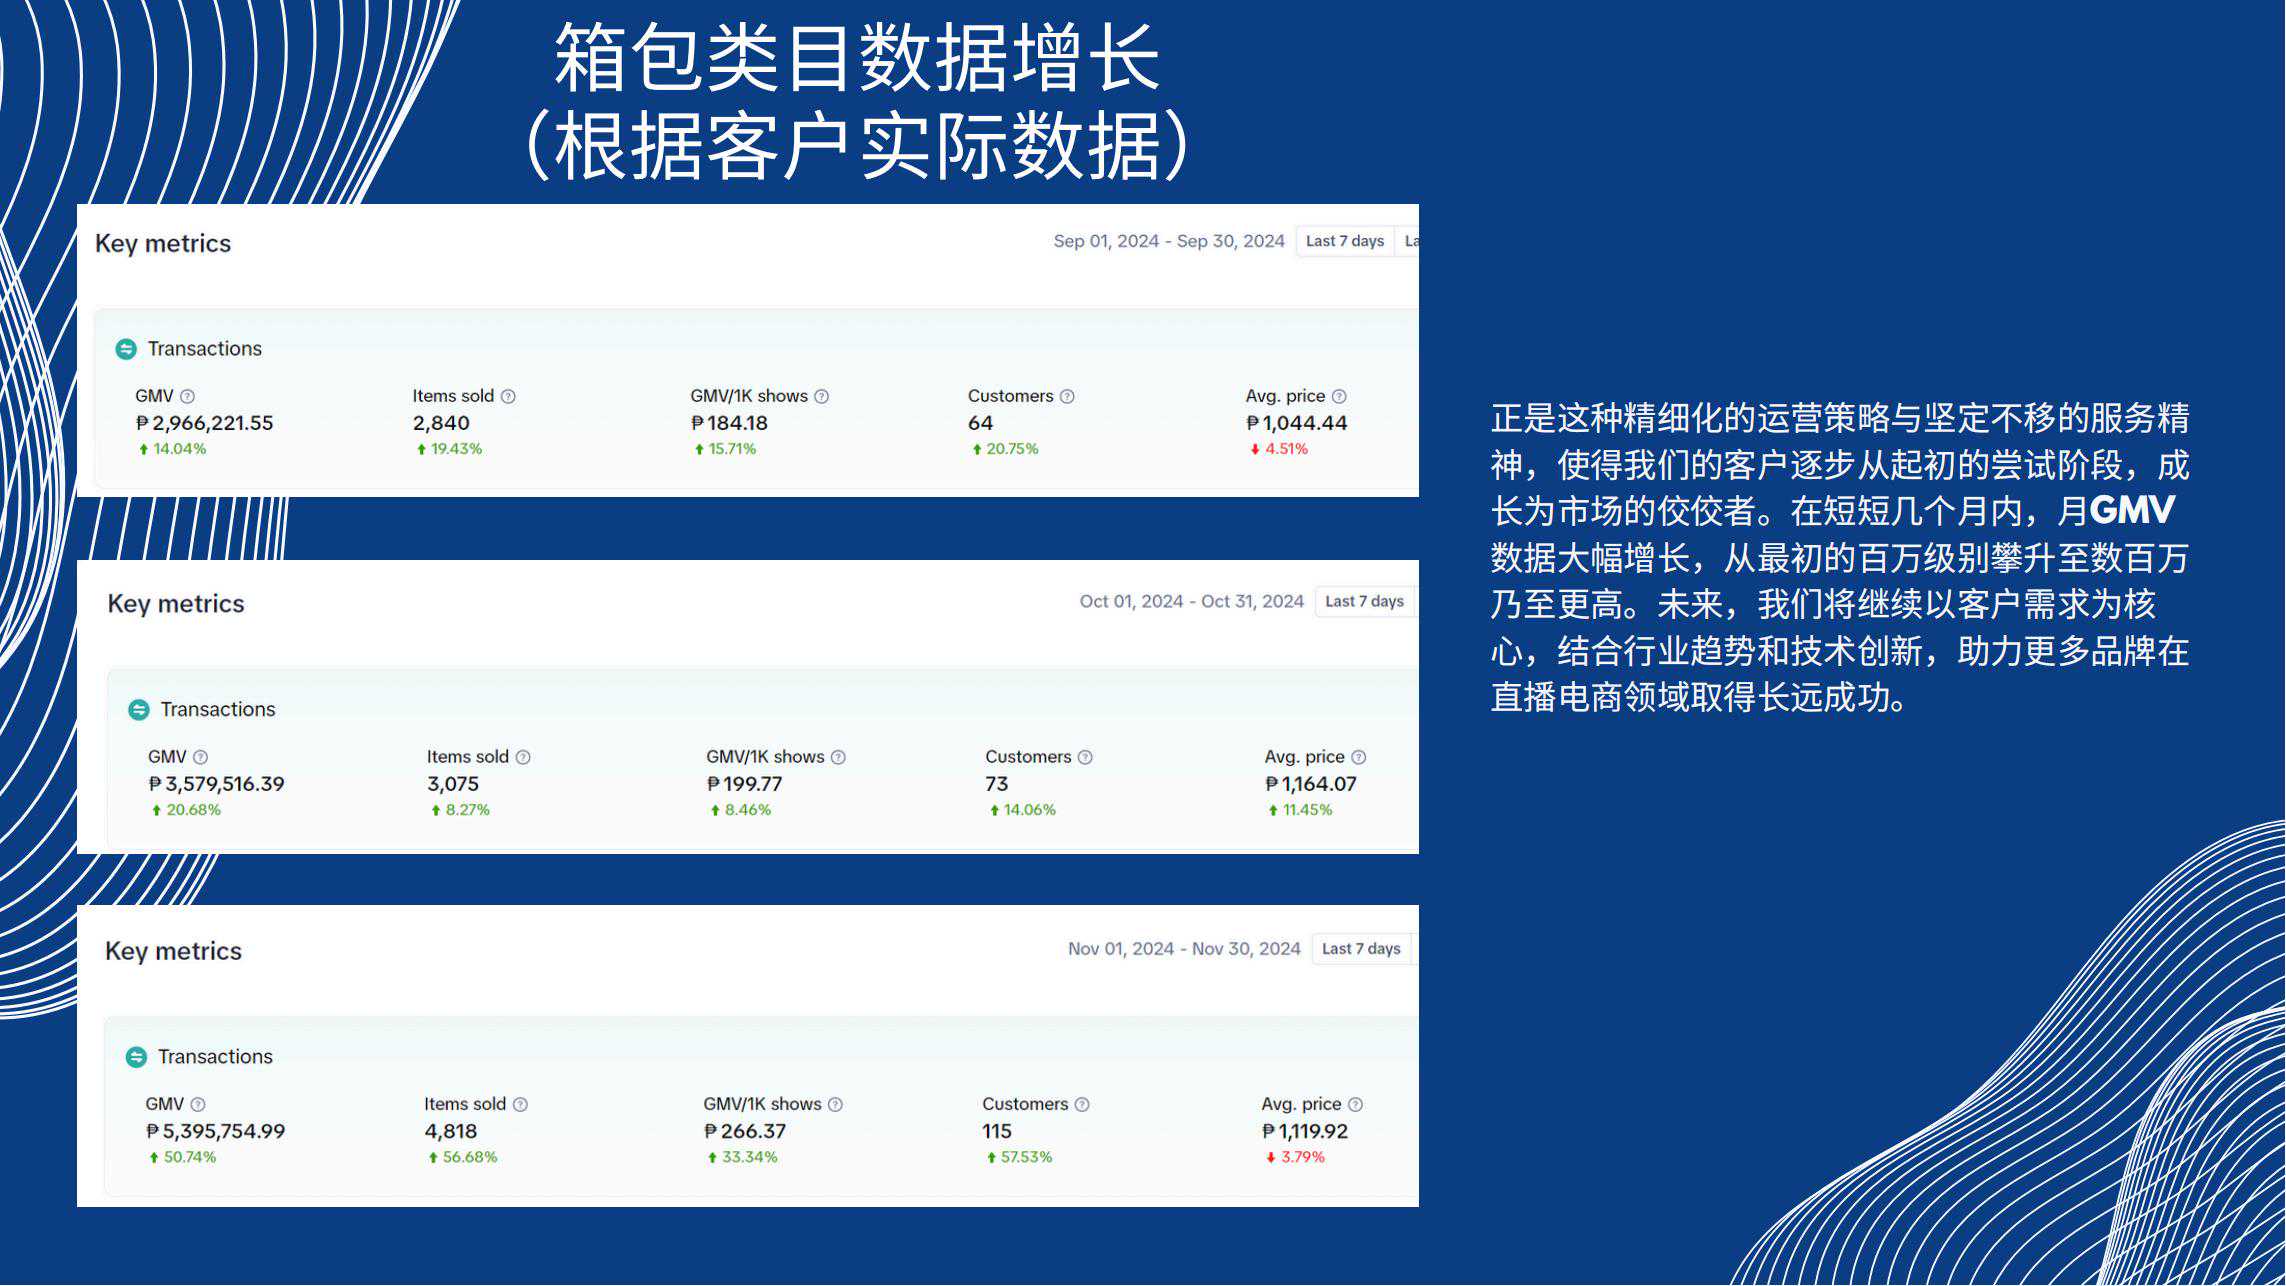Click Customers value 115
The image size is (2286, 1286).
pos(997,1132)
